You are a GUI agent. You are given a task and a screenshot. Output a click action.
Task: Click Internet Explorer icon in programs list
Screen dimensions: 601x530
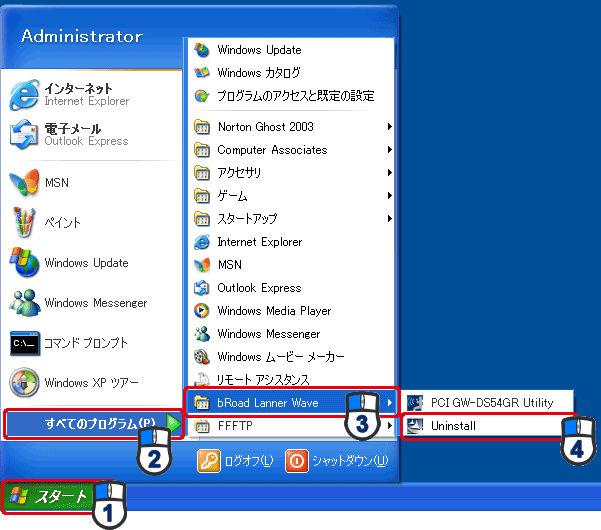coord(202,242)
